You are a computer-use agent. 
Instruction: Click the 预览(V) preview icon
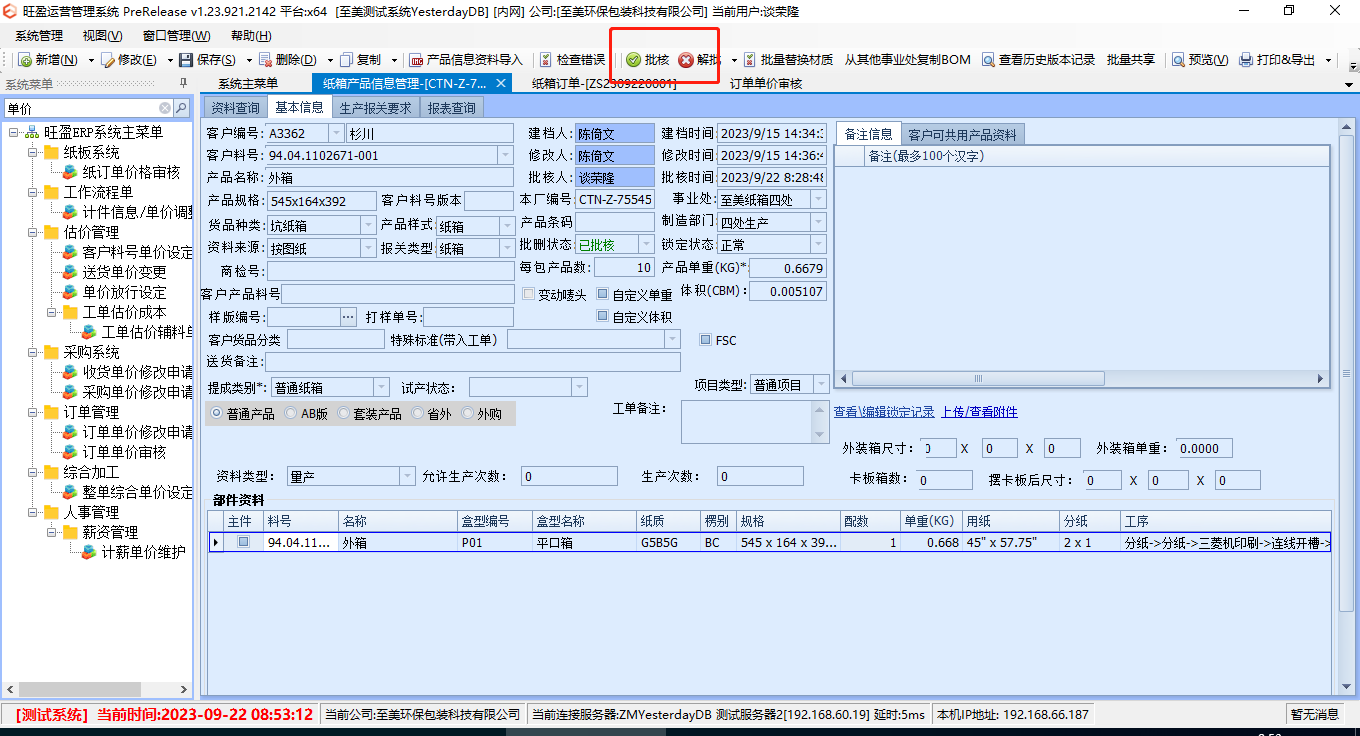[1178, 60]
